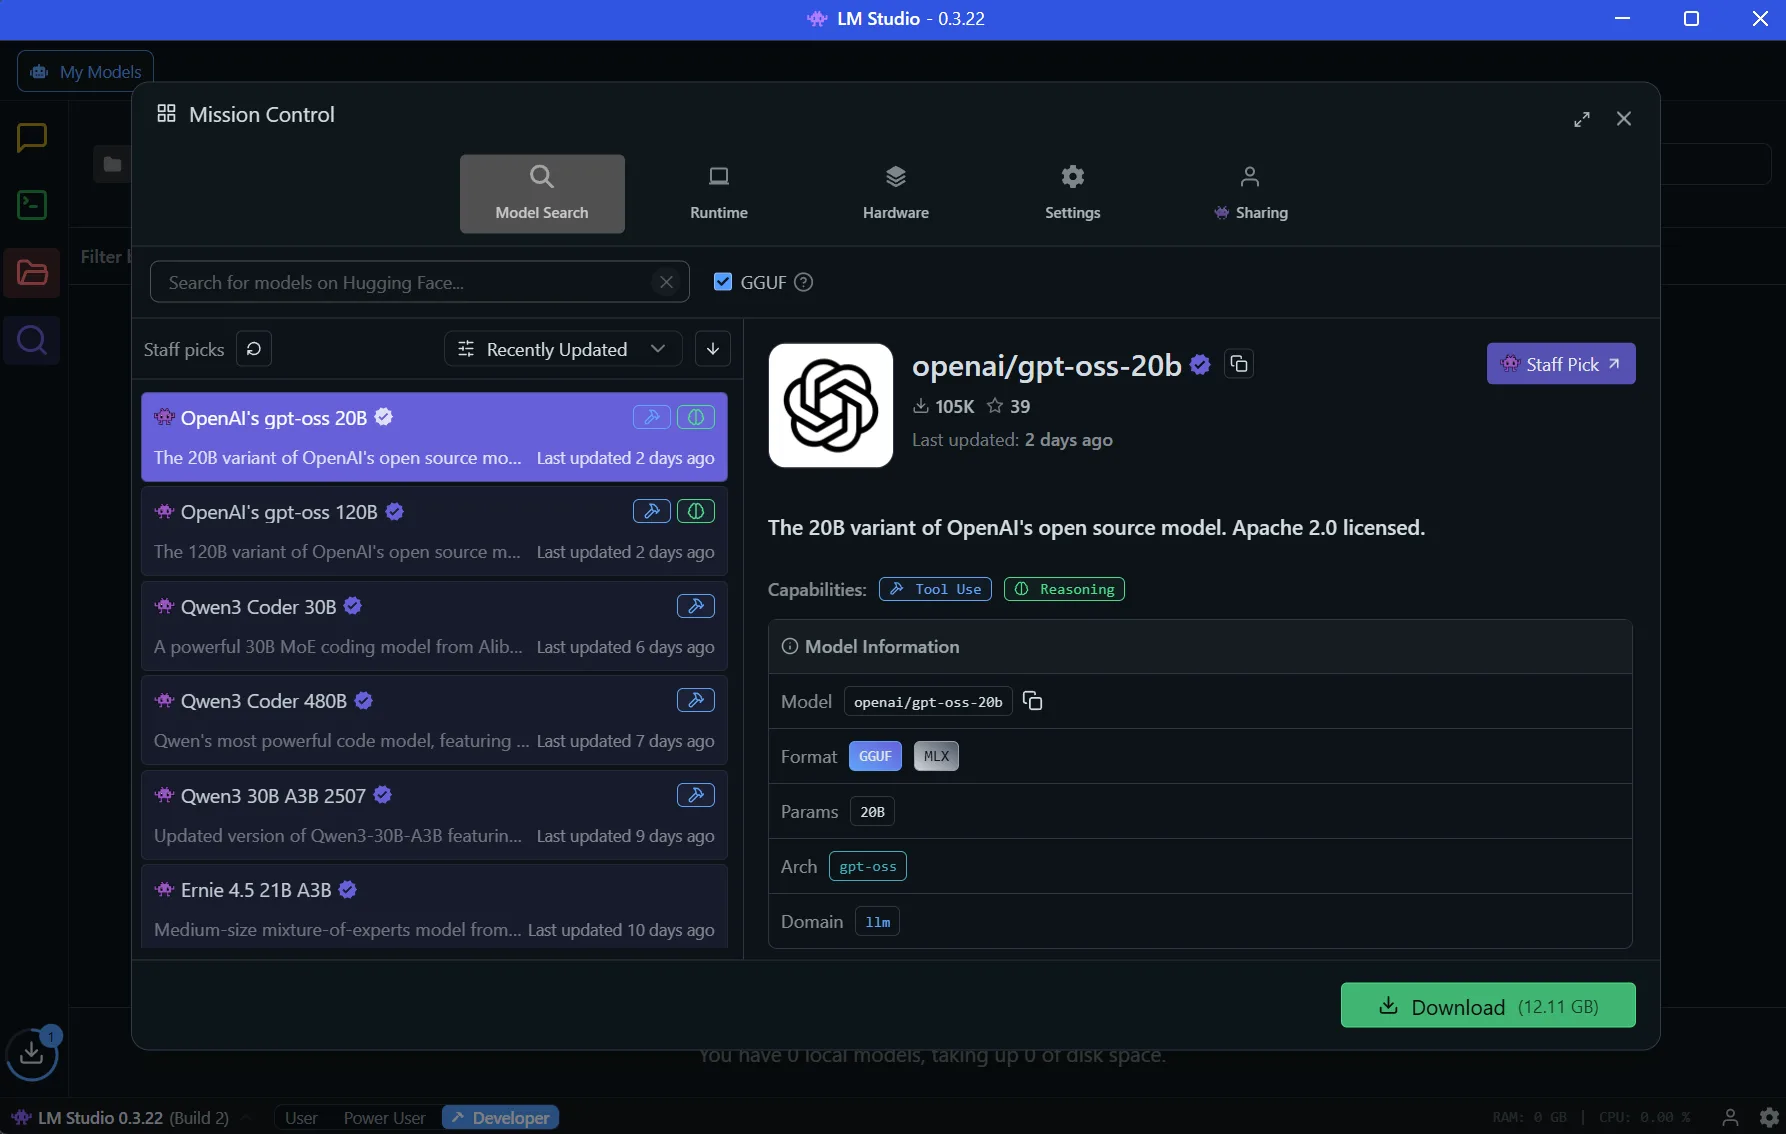Select Qwen3 Coder 30B in list
Viewport: 1786px width, 1134px height.
[x=434, y=626]
